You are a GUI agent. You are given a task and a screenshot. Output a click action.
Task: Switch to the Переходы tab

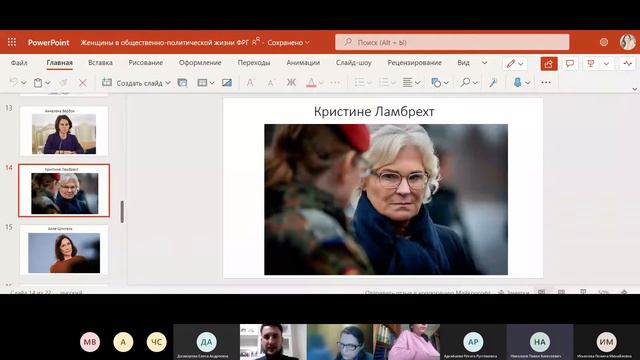(254, 63)
